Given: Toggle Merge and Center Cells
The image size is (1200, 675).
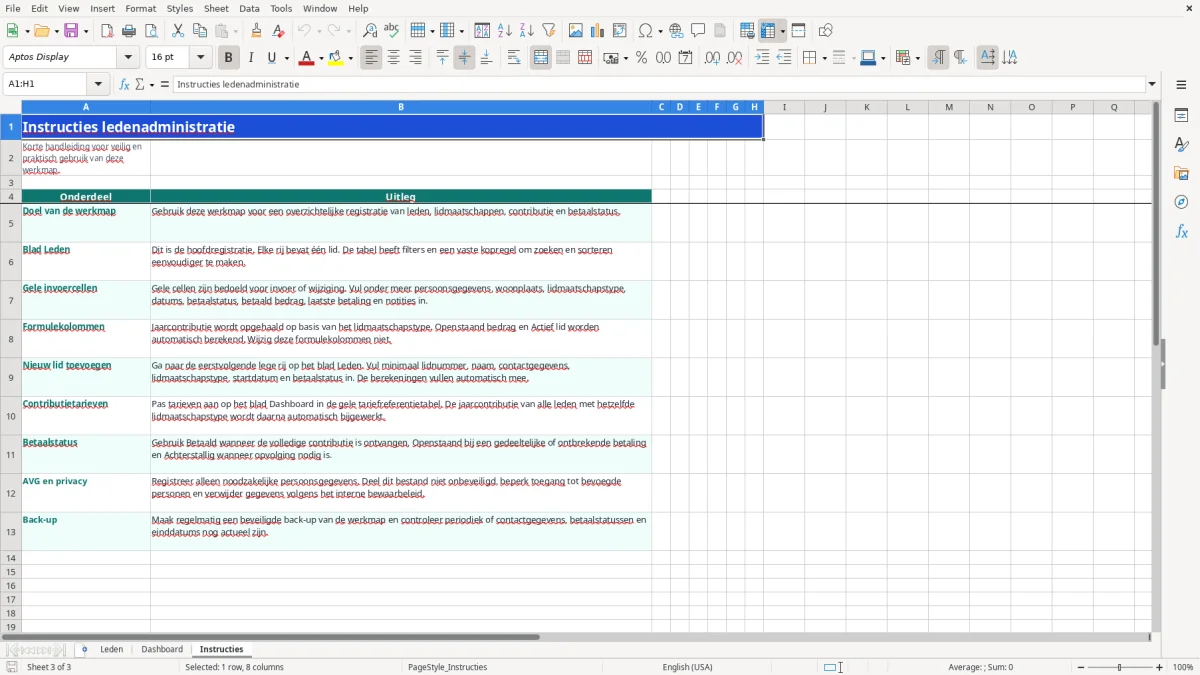Looking at the screenshot, I should tap(541, 58).
